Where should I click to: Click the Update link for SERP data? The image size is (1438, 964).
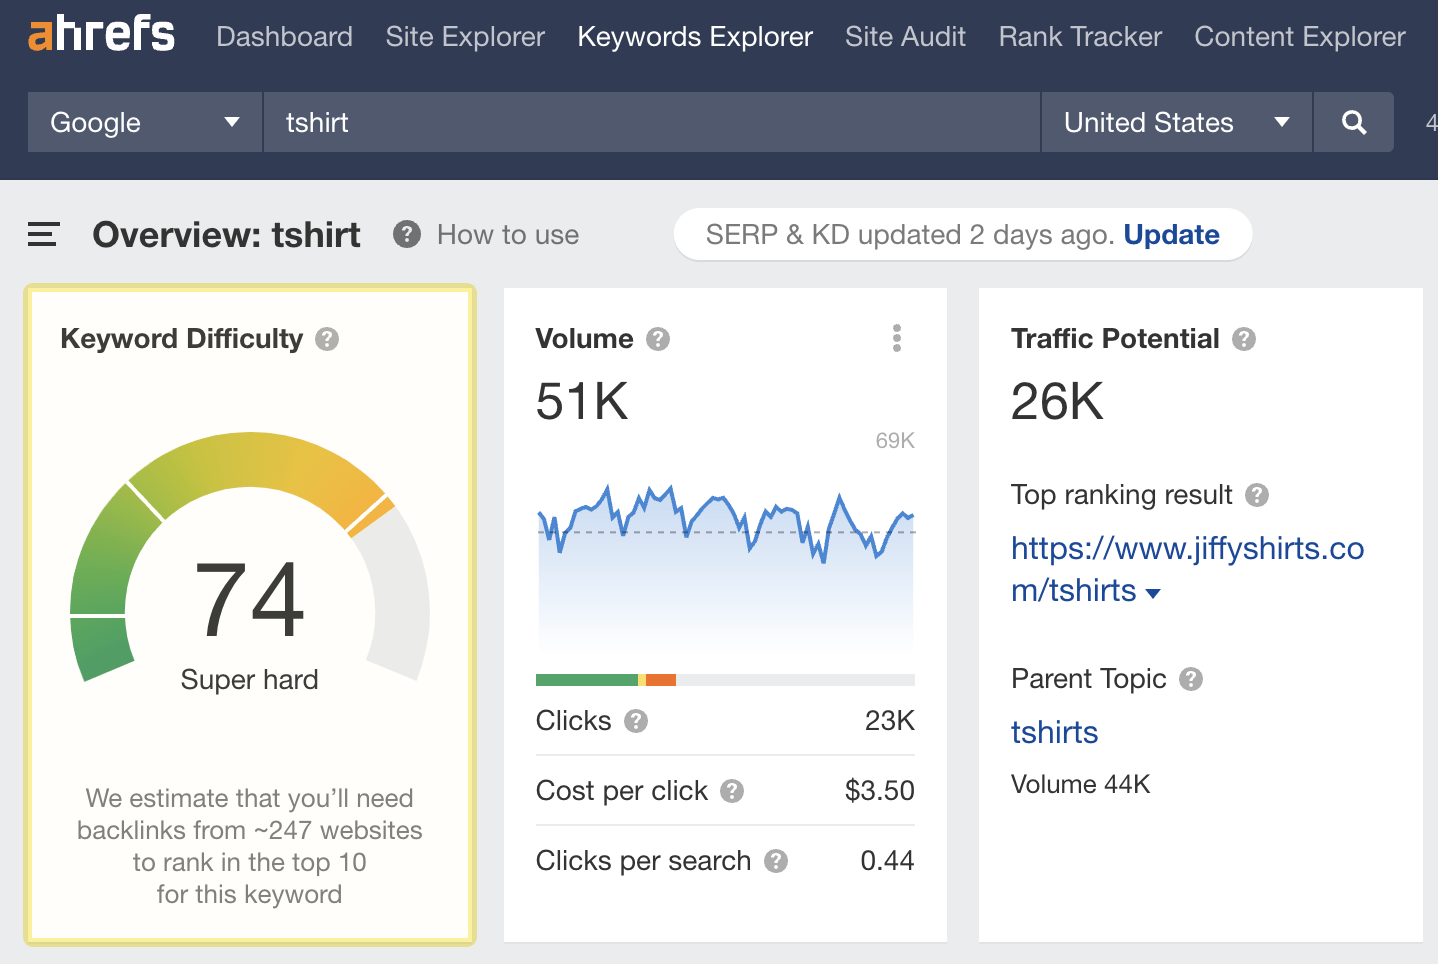(x=1171, y=234)
